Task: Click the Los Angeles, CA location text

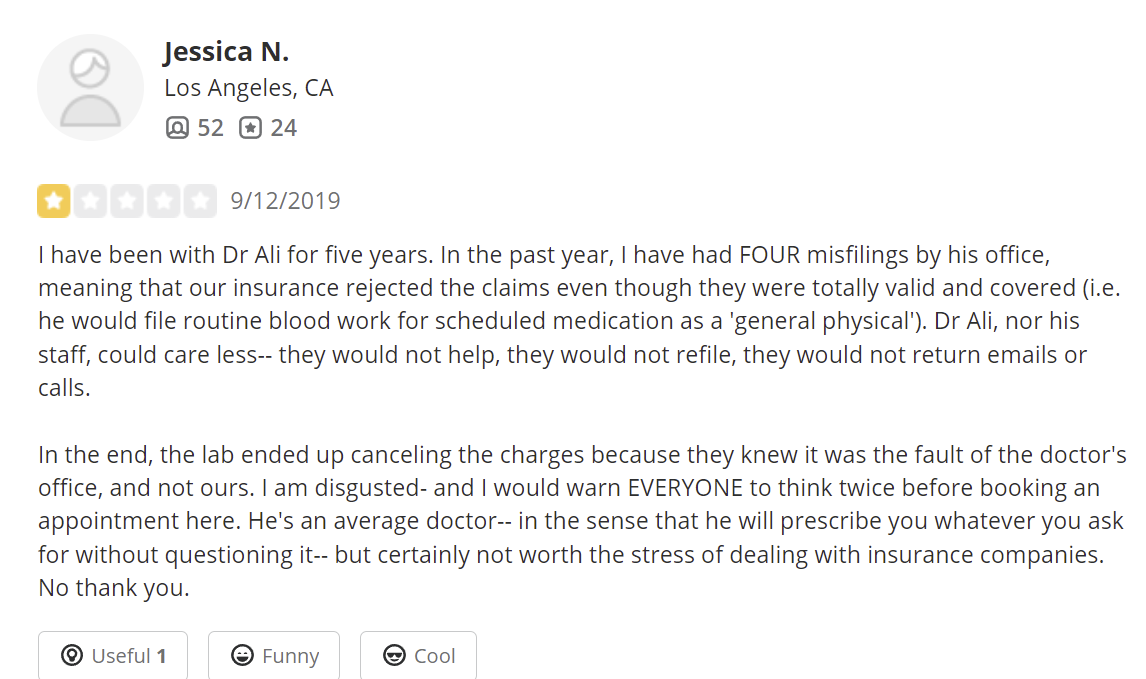Action: click(248, 88)
